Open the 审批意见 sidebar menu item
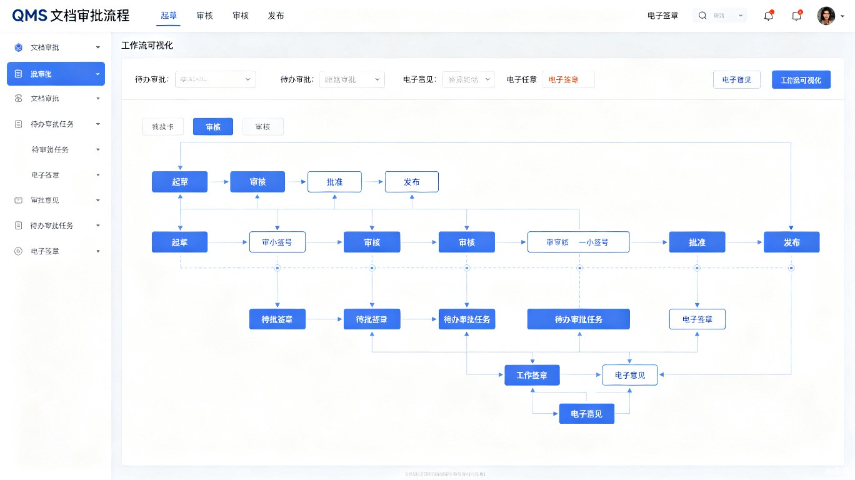The image size is (855, 480). (56, 200)
